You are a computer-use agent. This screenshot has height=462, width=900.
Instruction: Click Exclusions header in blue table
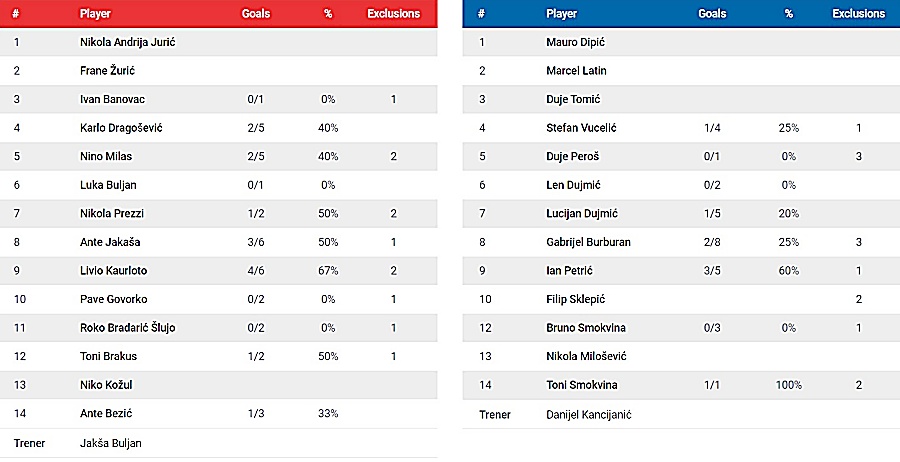[858, 14]
